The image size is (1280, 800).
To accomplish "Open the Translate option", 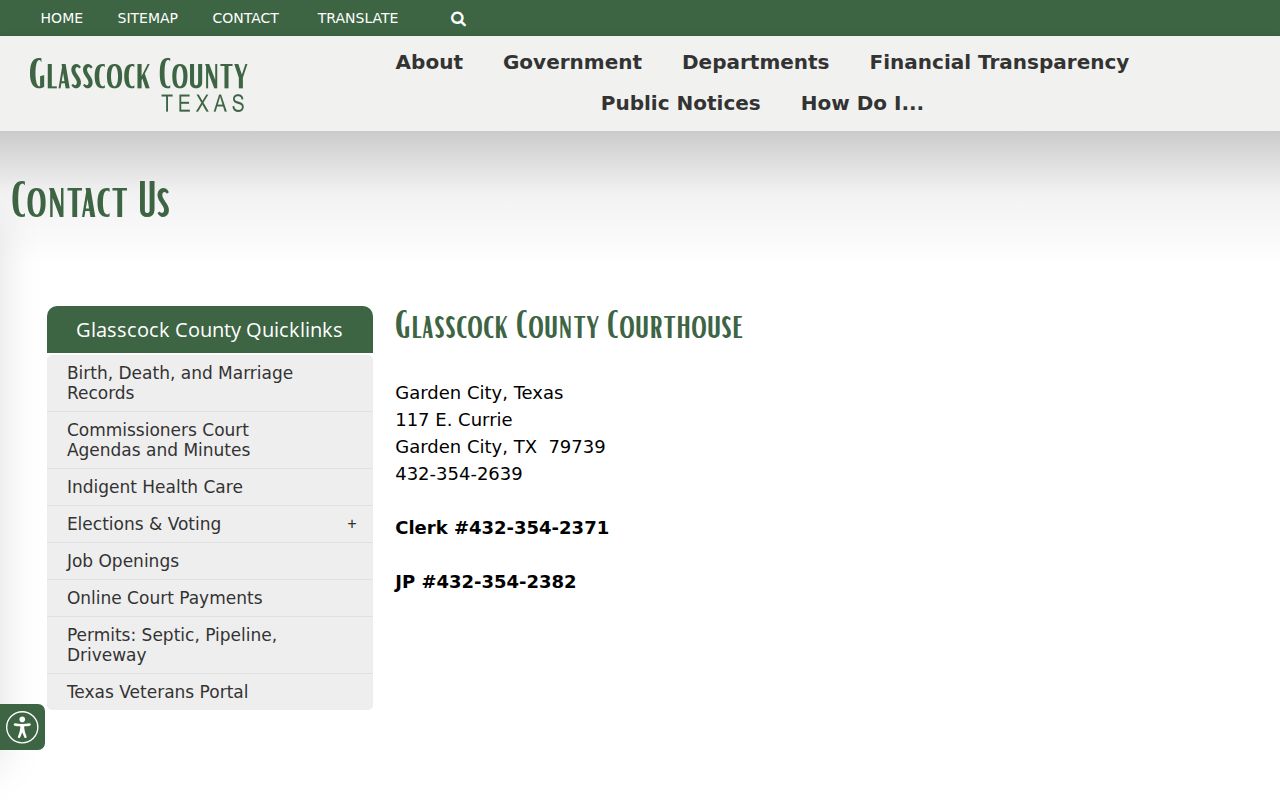I will [x=358, y=18].
